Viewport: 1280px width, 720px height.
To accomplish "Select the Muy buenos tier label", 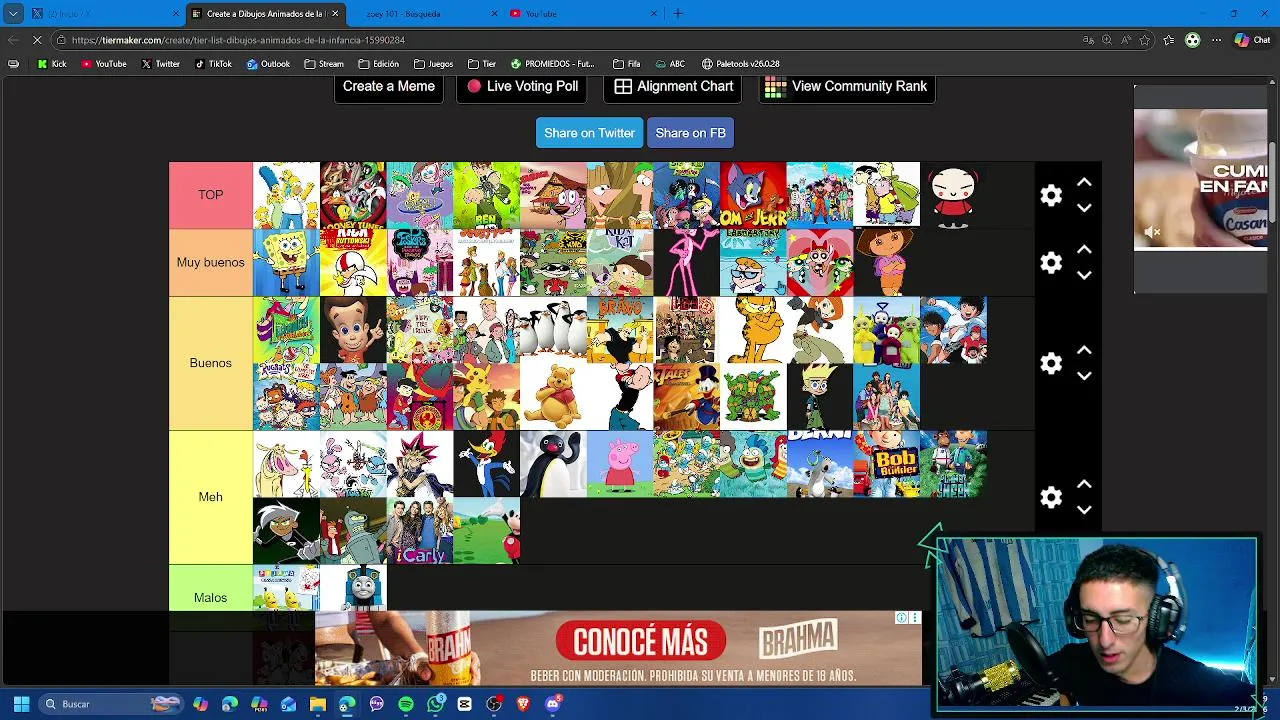I will tap(210, 262).
